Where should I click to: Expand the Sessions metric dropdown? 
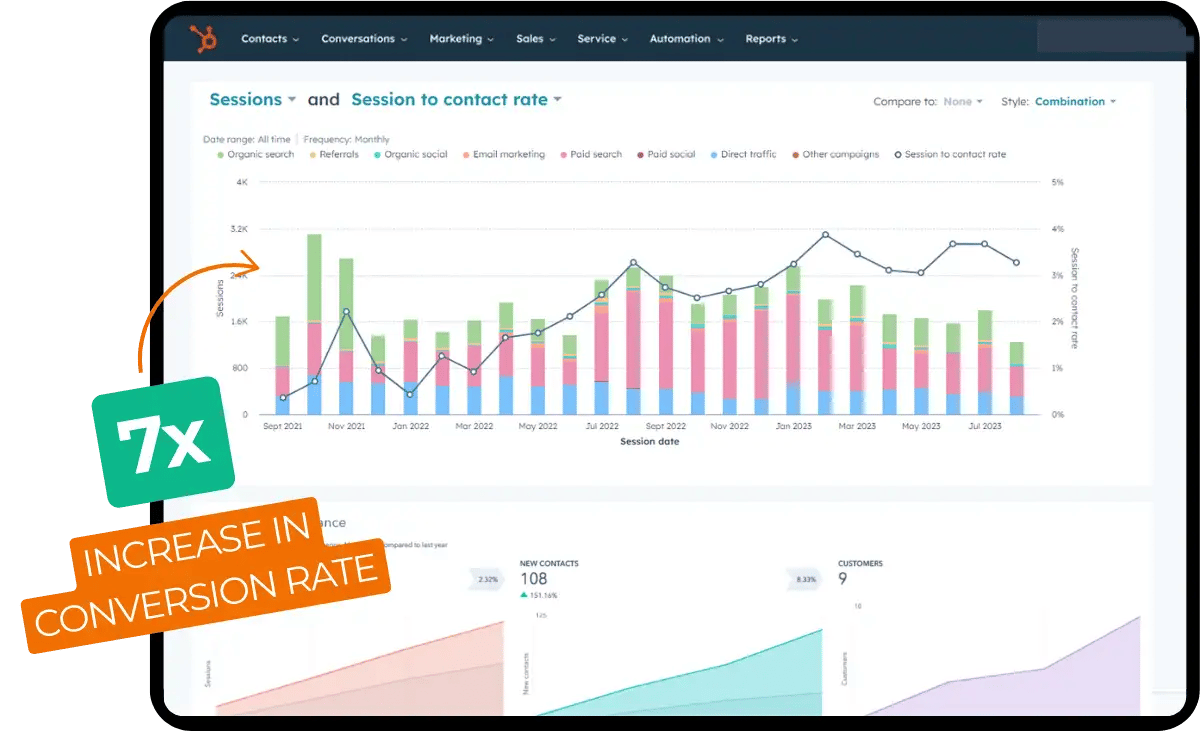(x=252, y=100)
